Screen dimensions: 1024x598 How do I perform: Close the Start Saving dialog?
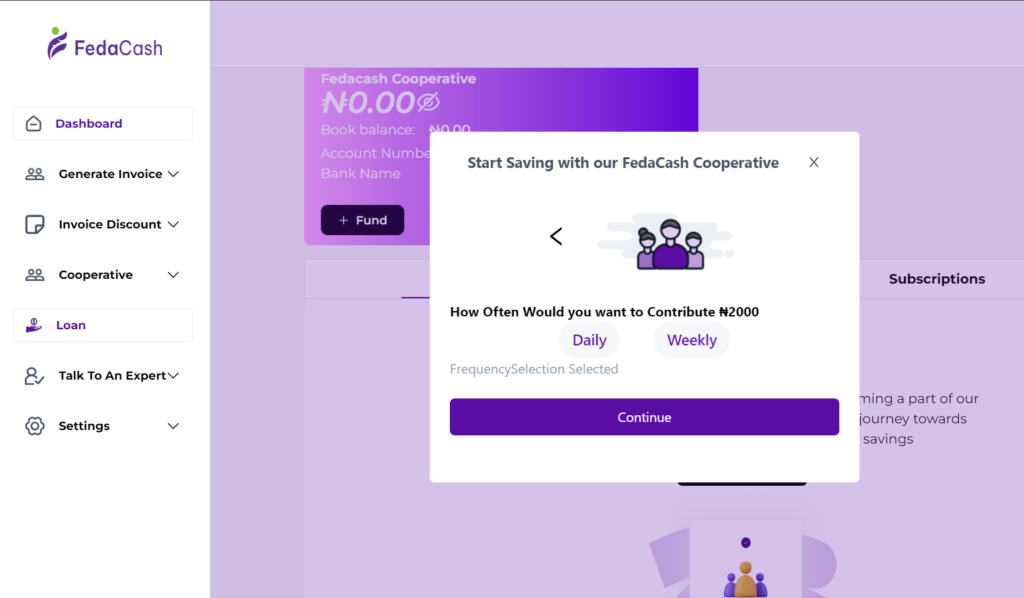[814, 162]
